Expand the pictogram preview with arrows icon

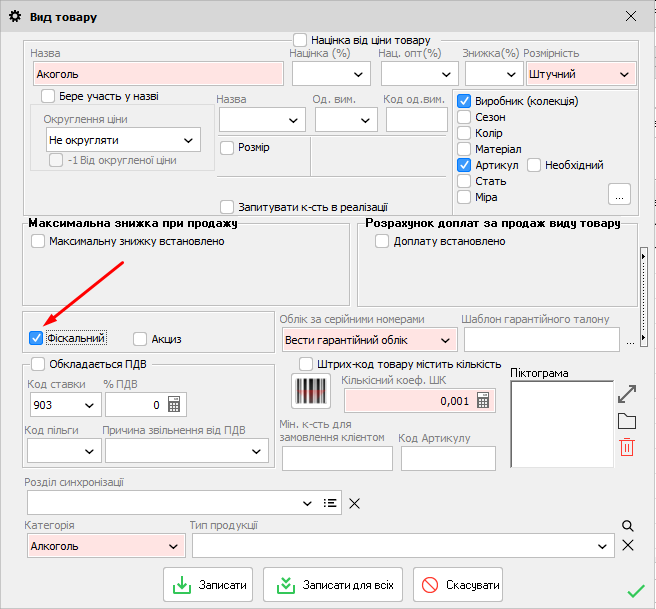tap(627, 393)
